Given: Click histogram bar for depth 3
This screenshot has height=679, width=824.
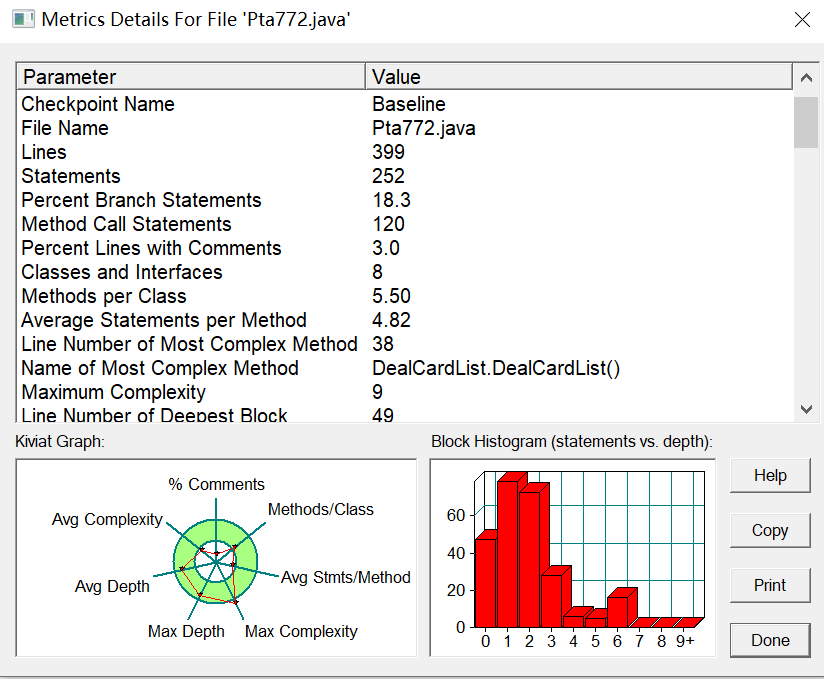Looking at the screenshot, I should [552, 599].
